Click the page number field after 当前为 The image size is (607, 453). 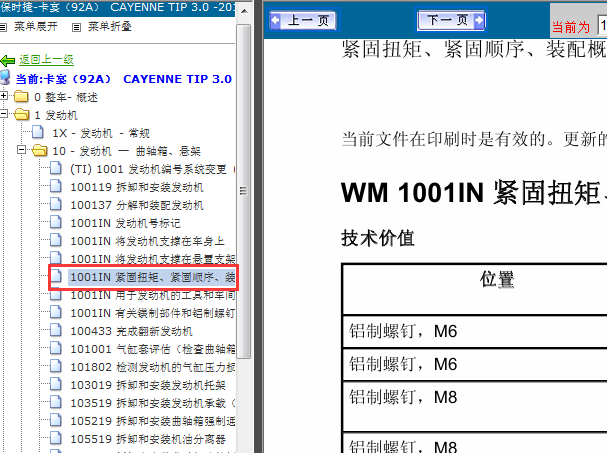(602, 26)
